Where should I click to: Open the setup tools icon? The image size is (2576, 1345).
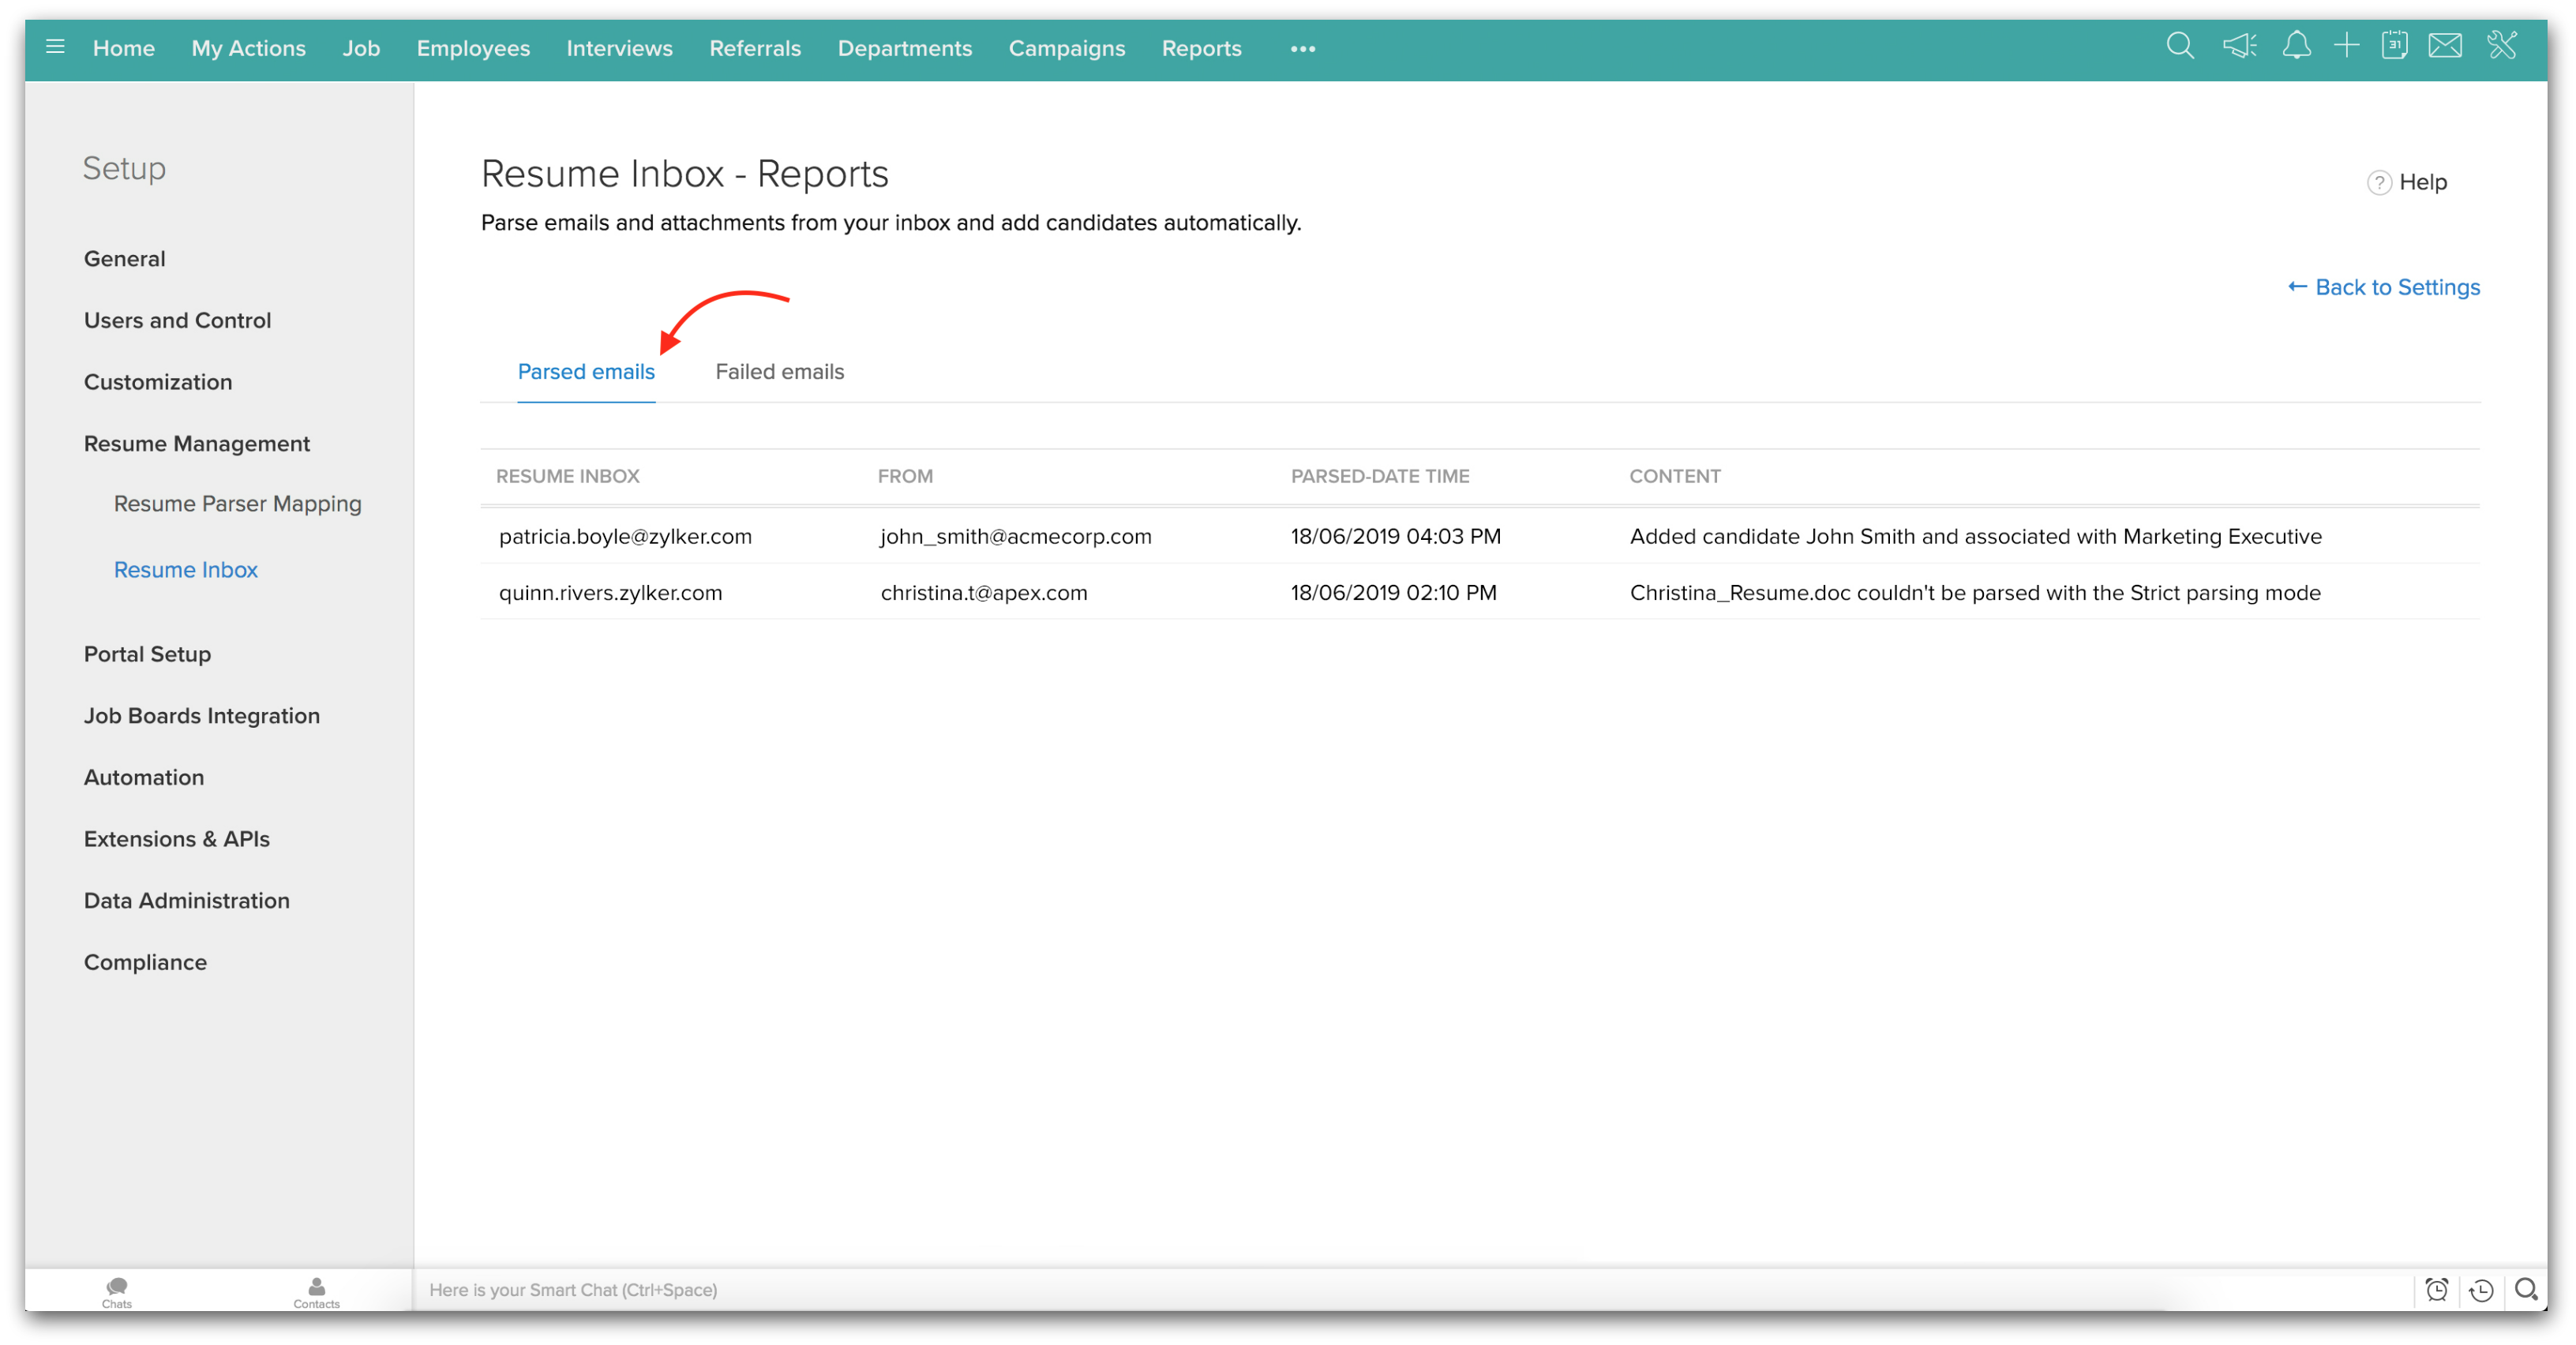click(2502, 46)
